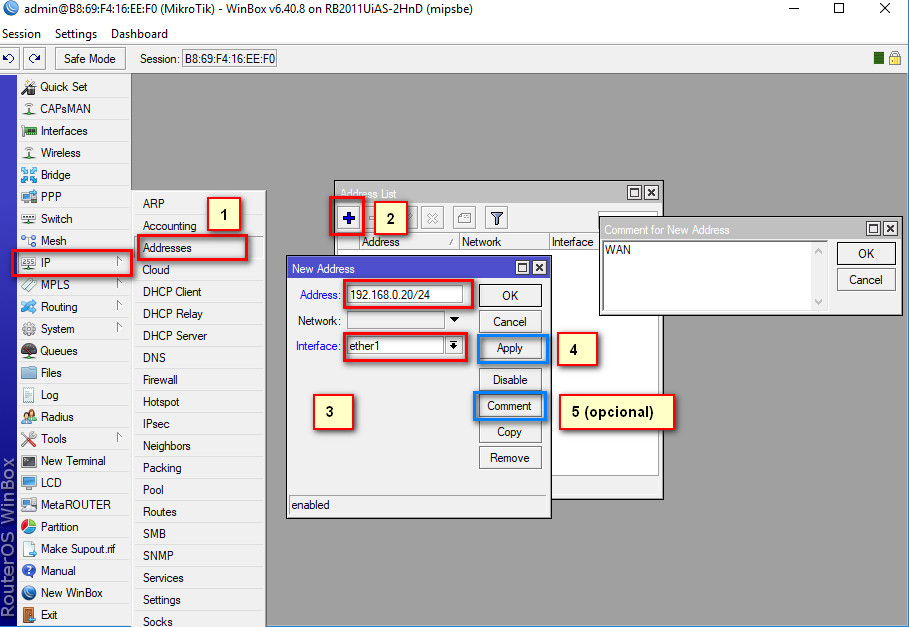Select Addresses in the IP submenu

click(167, 248)
